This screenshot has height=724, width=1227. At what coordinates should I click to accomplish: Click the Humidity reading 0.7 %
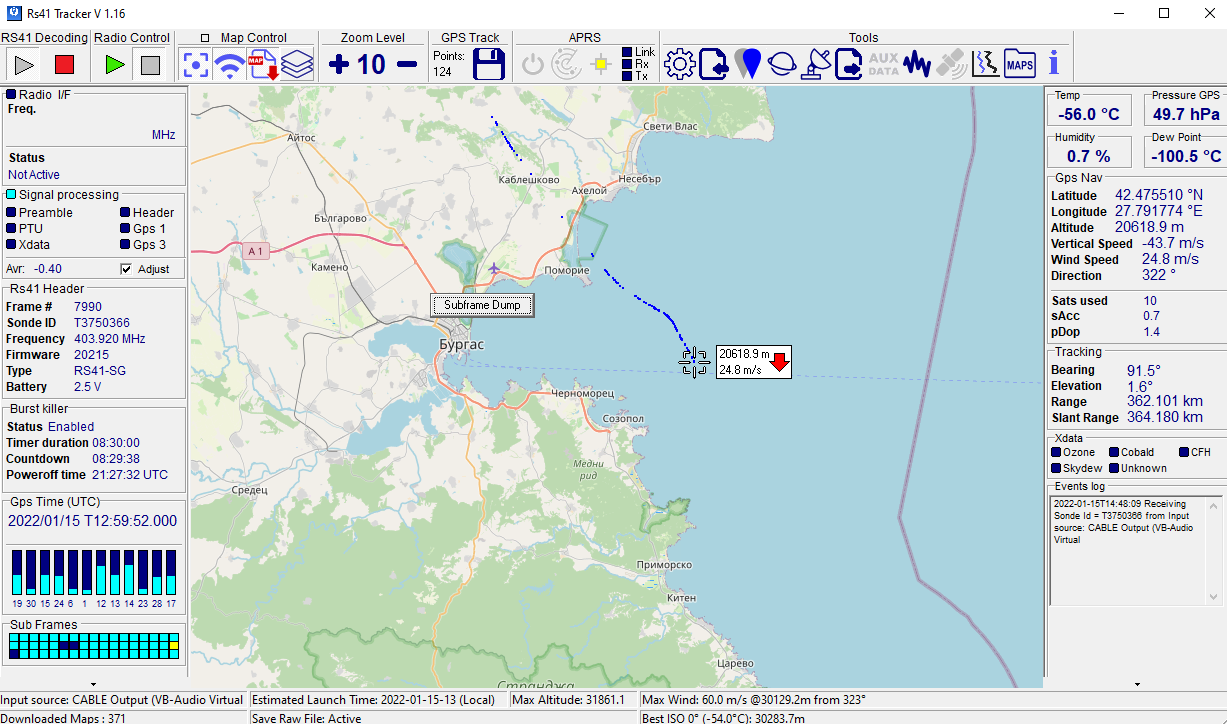[1089, 156]
